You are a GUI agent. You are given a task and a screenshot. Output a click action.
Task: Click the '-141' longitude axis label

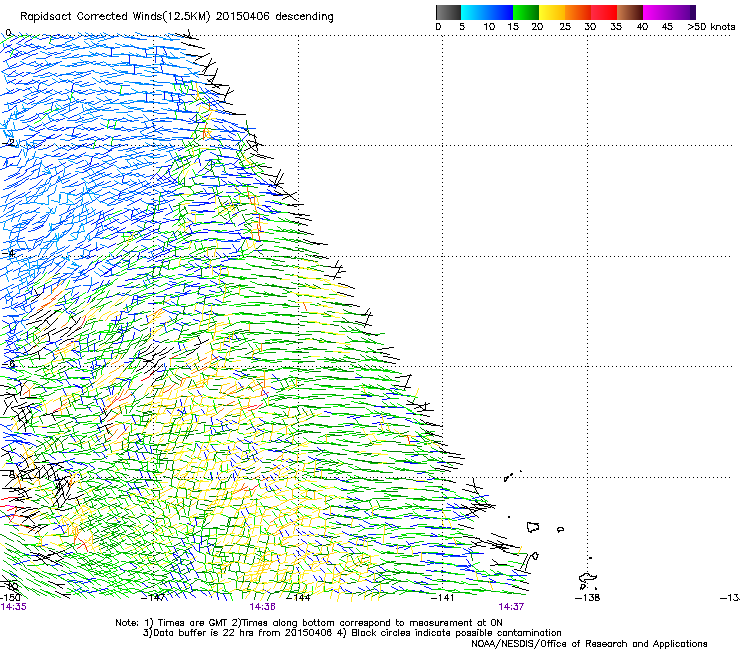pos(442,598)
